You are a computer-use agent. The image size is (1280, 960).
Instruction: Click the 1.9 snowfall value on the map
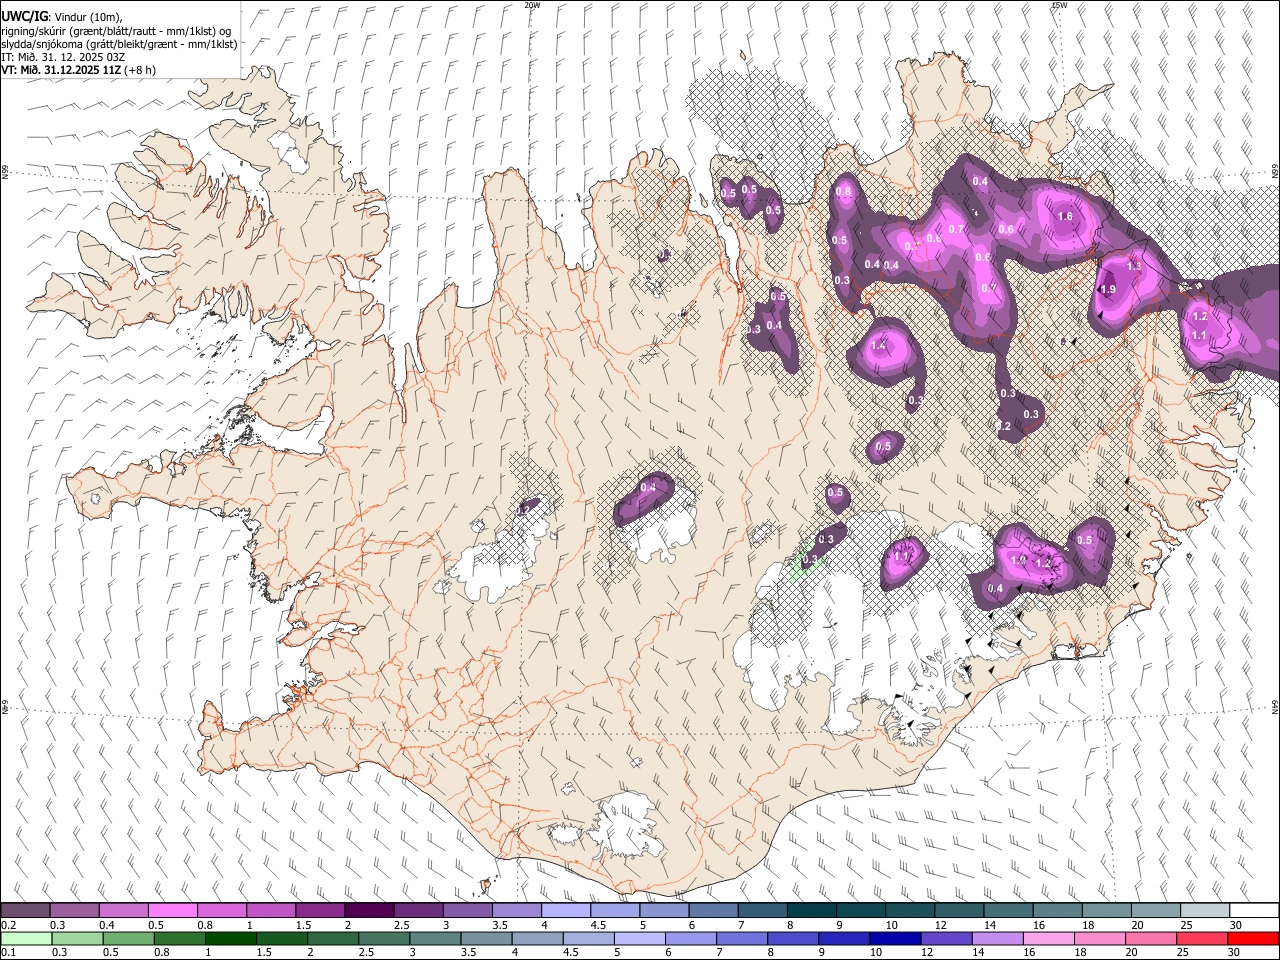pos(1107,290)
